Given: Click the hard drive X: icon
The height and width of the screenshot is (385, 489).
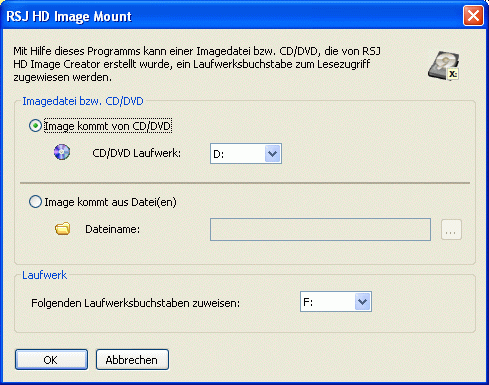Looking at the screenshot, I should click(444, 66).
